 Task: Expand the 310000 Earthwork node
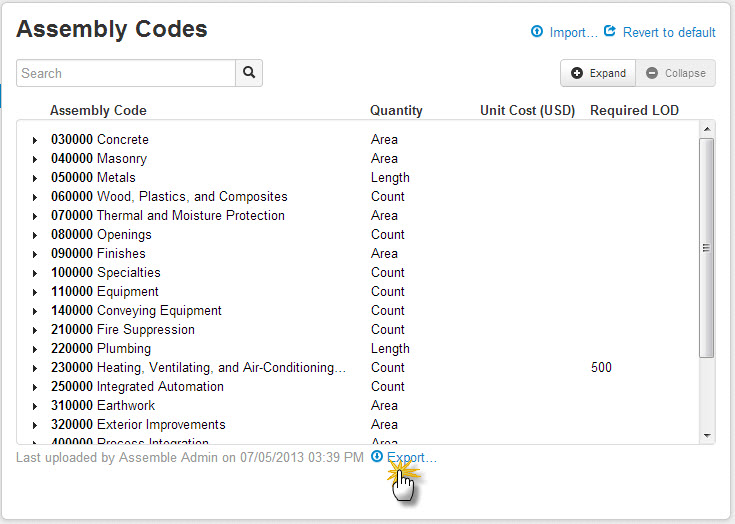tap(35, 406)
